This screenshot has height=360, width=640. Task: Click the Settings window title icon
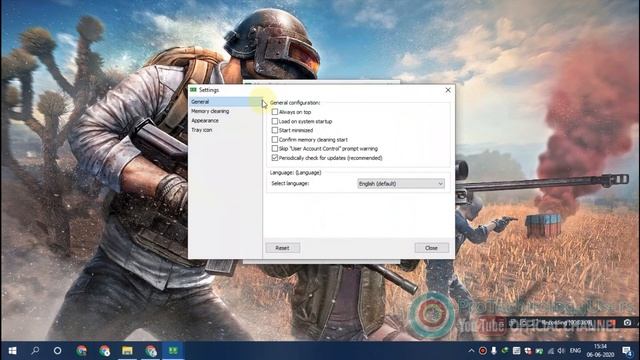point(193,90)
